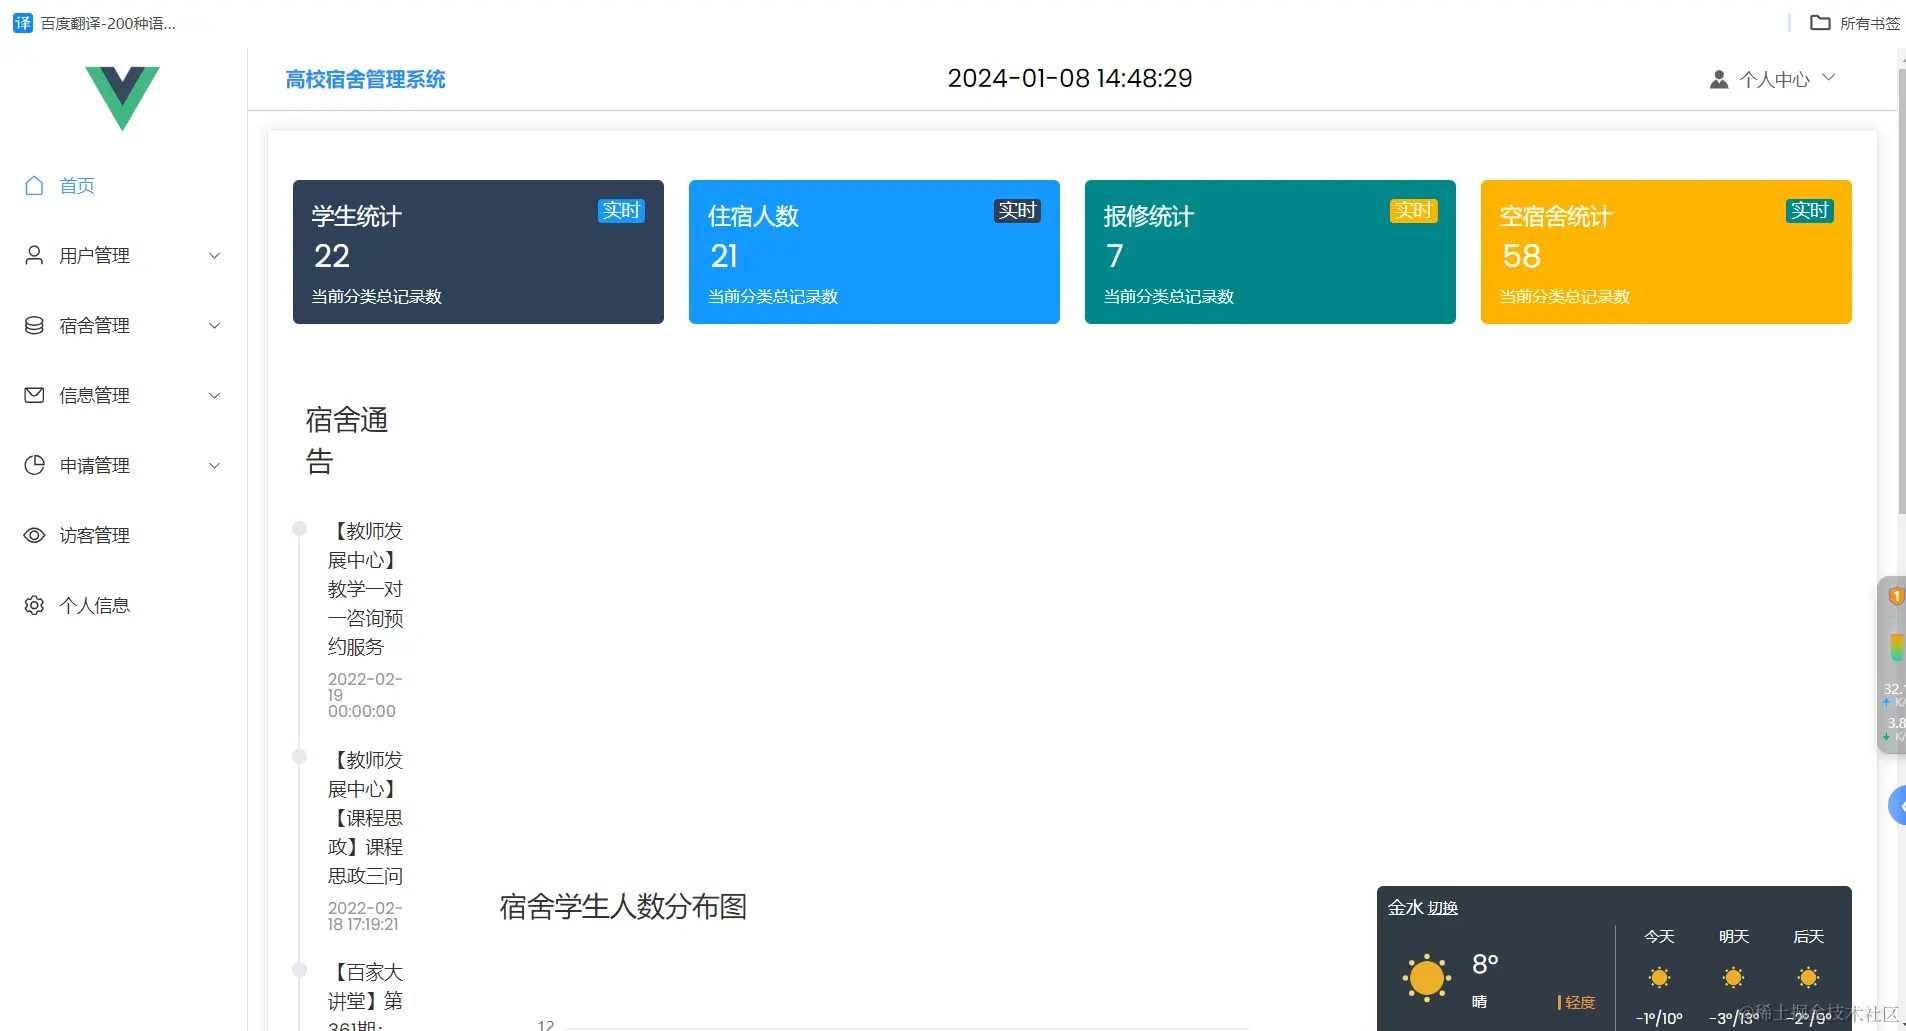Open 个人信息 menu item
Image resolution: width=1906 pixels, height=1031 pixels.
click(124, 605)
